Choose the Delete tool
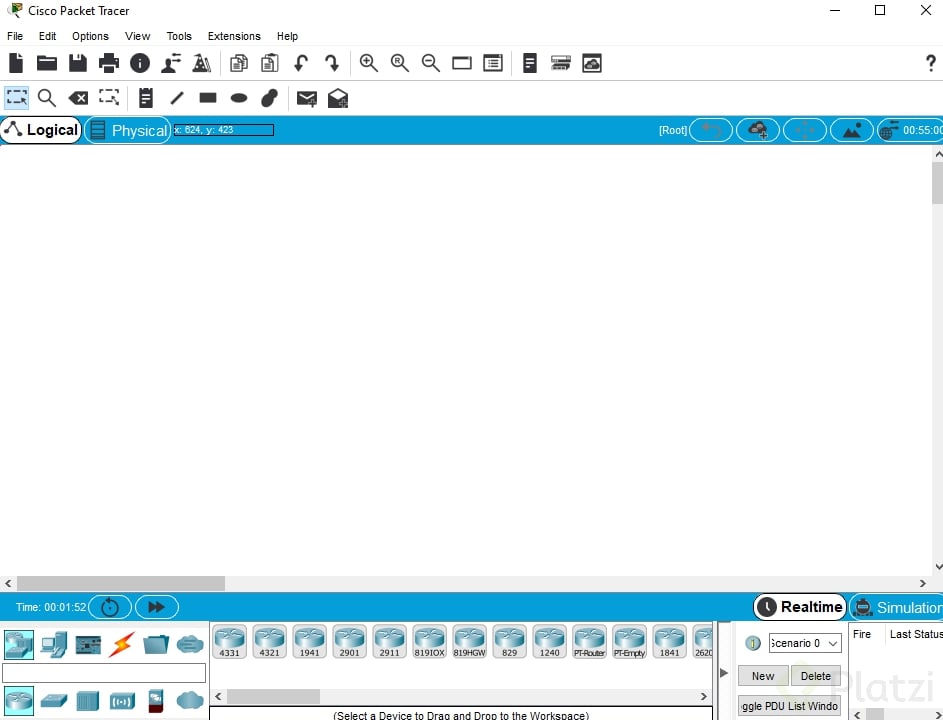This screenshot has height=720, width=943. 78,97
